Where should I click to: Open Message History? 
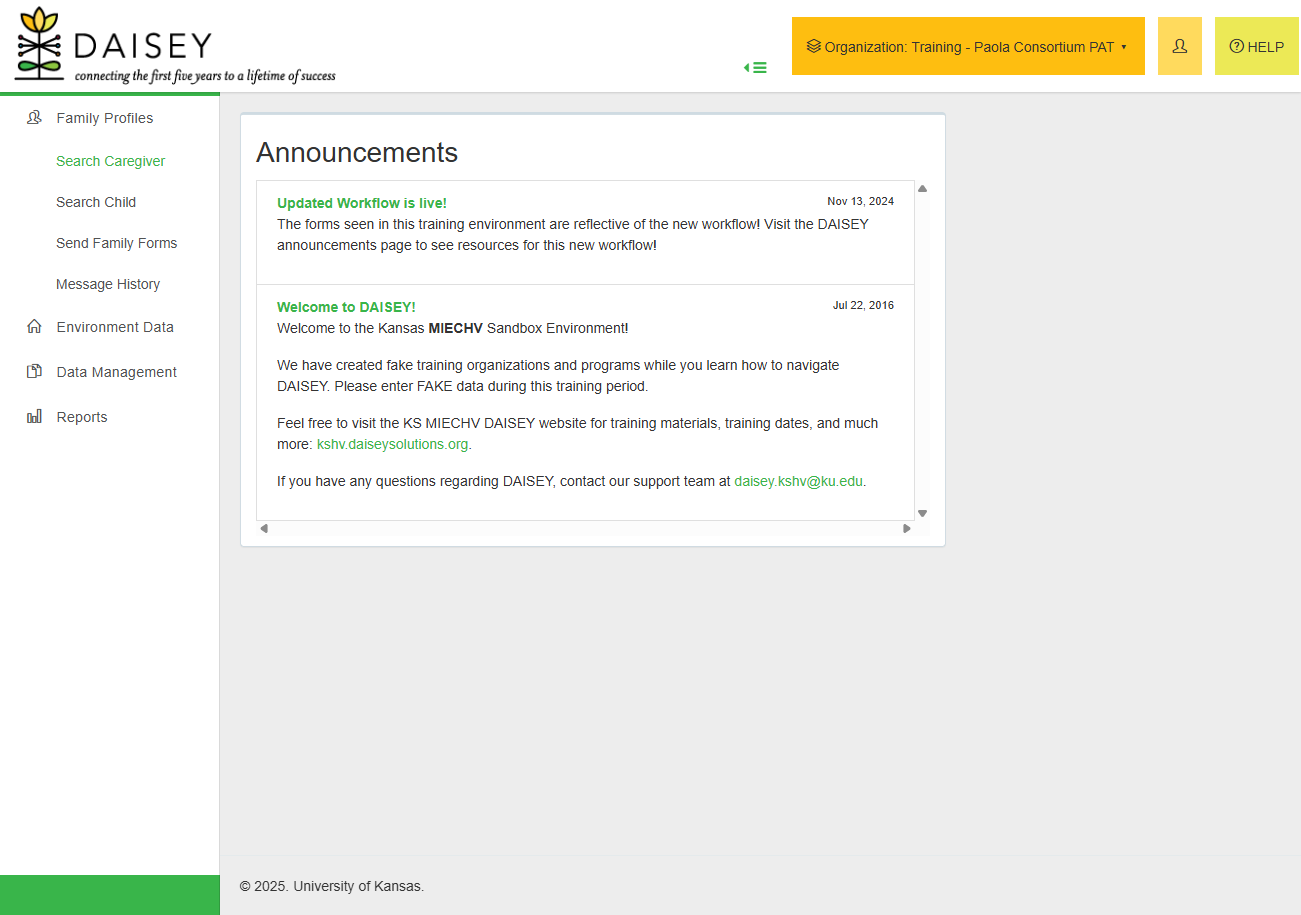click(x=108, y=284)
